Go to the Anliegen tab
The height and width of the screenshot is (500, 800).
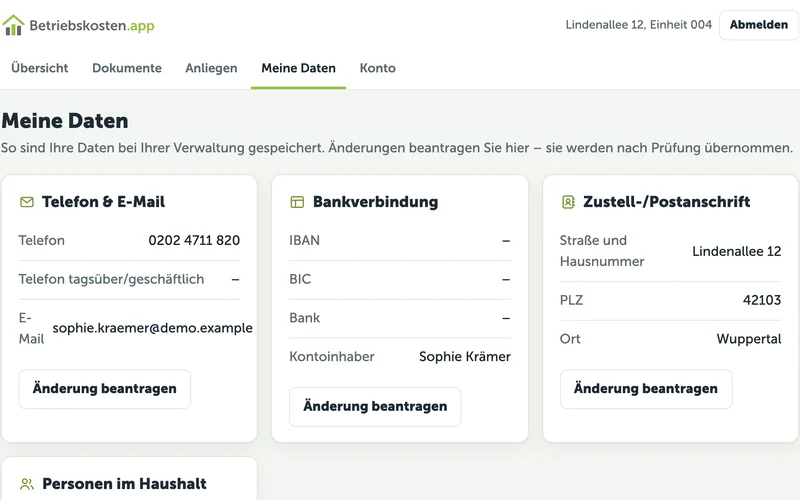point(211,68)
